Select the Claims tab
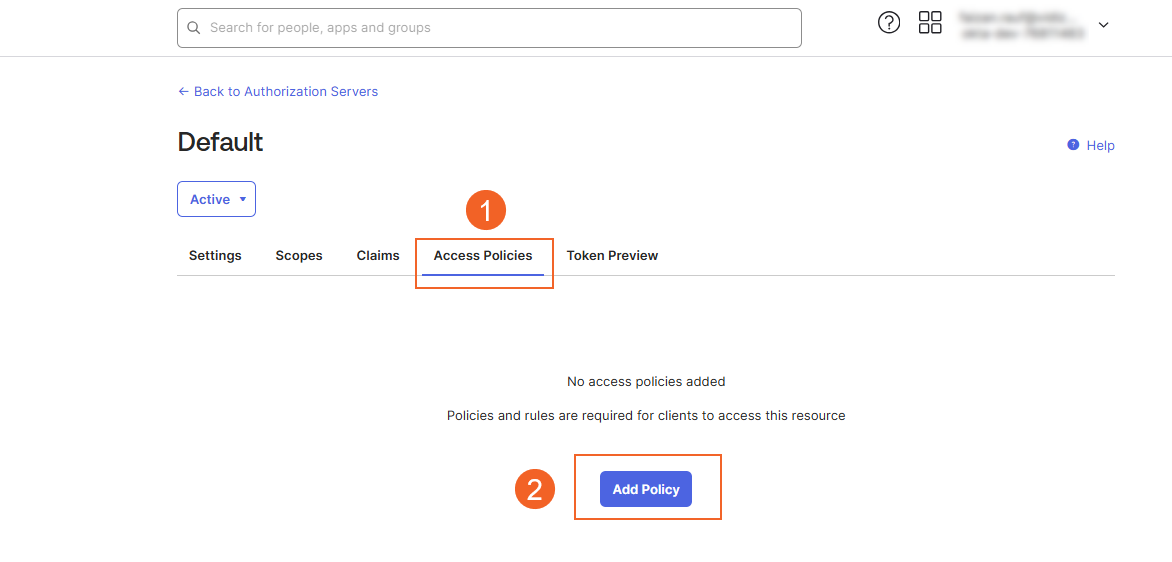 pos(378,256)
